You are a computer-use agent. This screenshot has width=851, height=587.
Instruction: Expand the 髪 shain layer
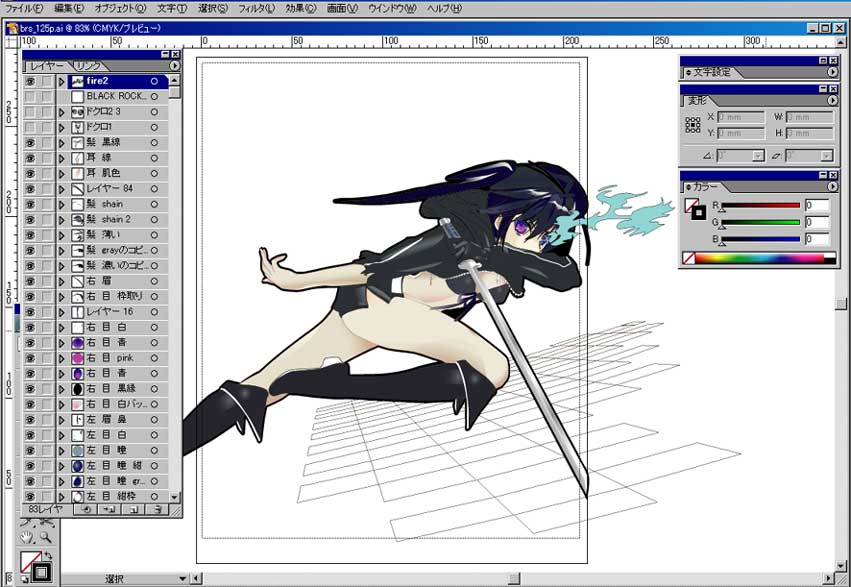[x=61, y=205]
